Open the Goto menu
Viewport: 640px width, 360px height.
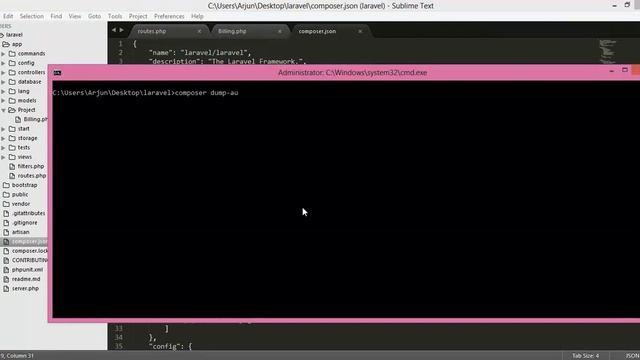pos(94,16)
